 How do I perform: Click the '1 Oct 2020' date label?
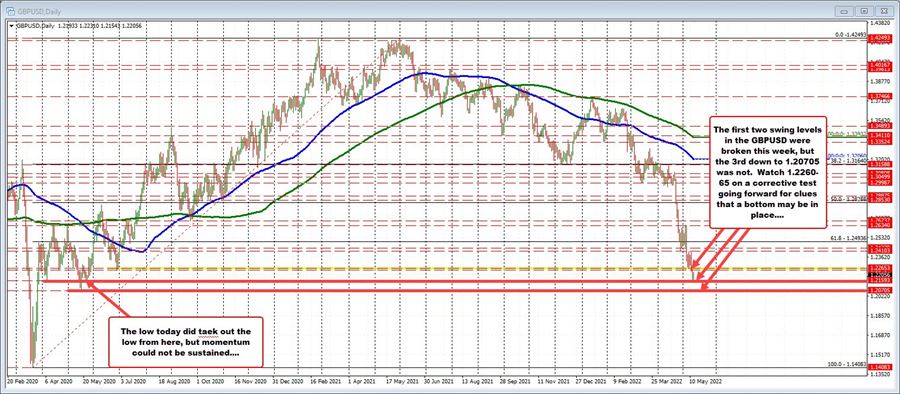(x=211, y=380)
